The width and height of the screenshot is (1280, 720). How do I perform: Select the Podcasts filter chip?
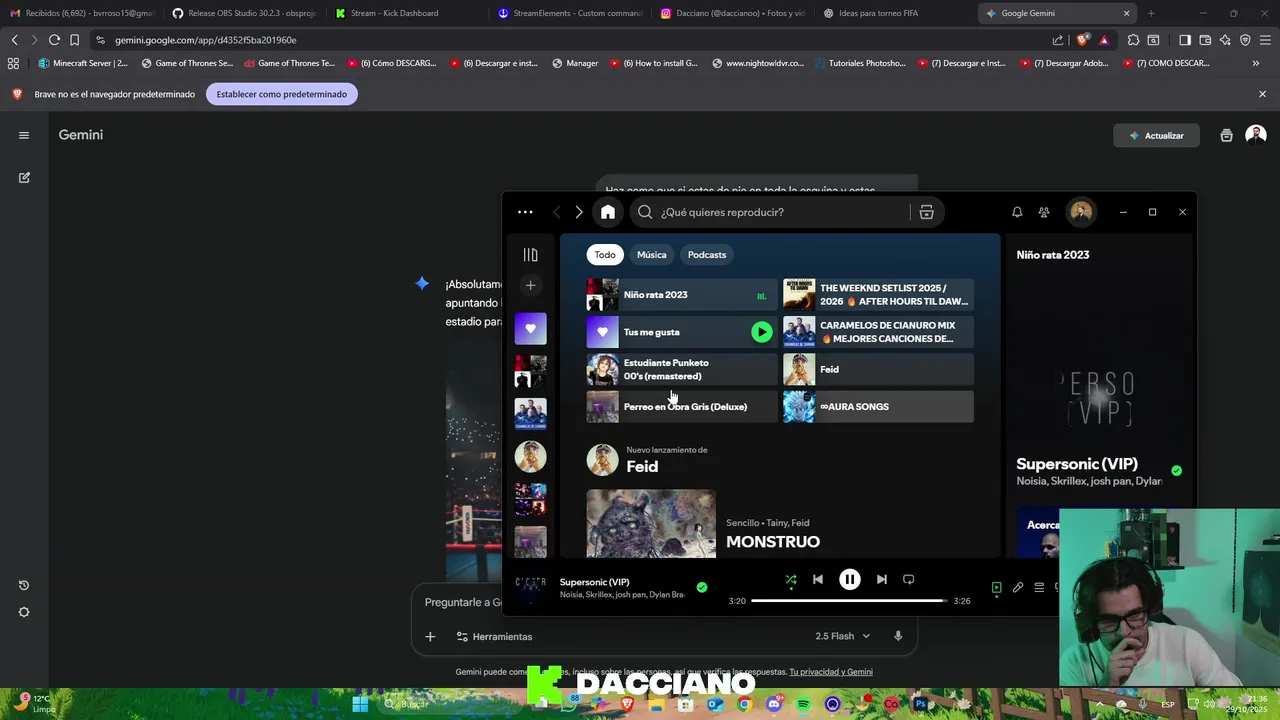pyautogui.click(x=707, y=255)
